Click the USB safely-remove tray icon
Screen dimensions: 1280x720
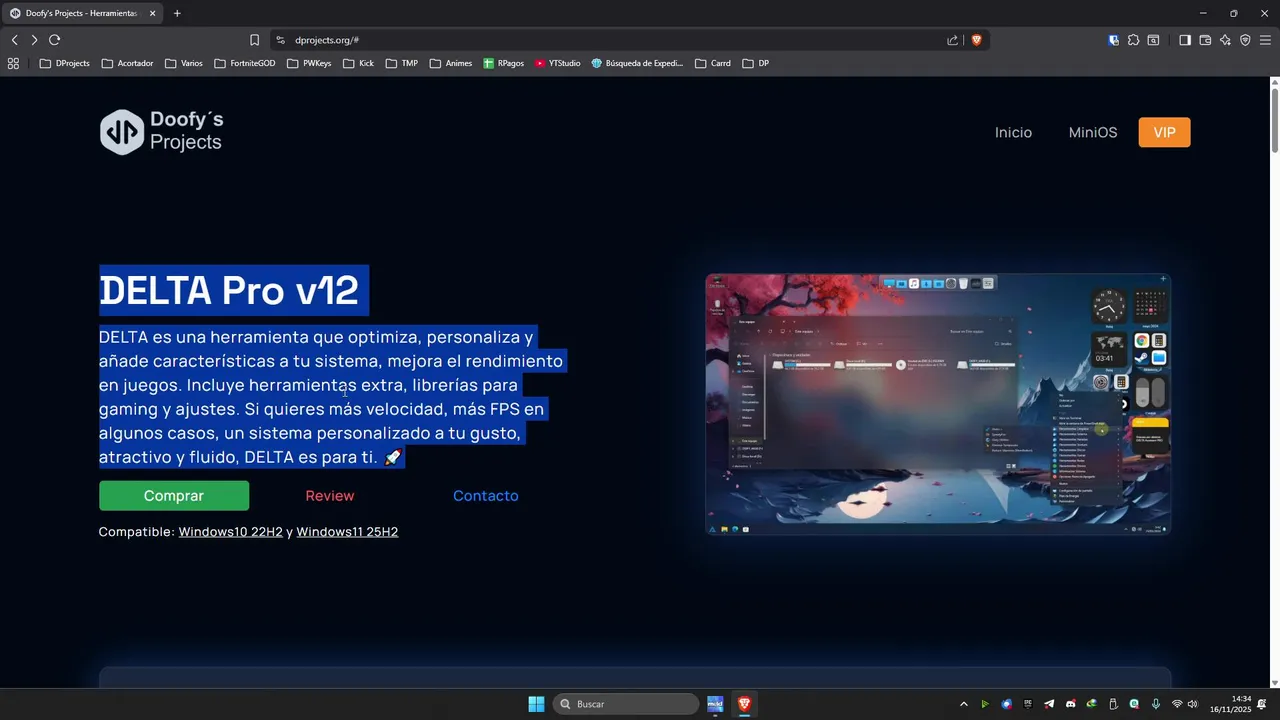click(1113, 704)
